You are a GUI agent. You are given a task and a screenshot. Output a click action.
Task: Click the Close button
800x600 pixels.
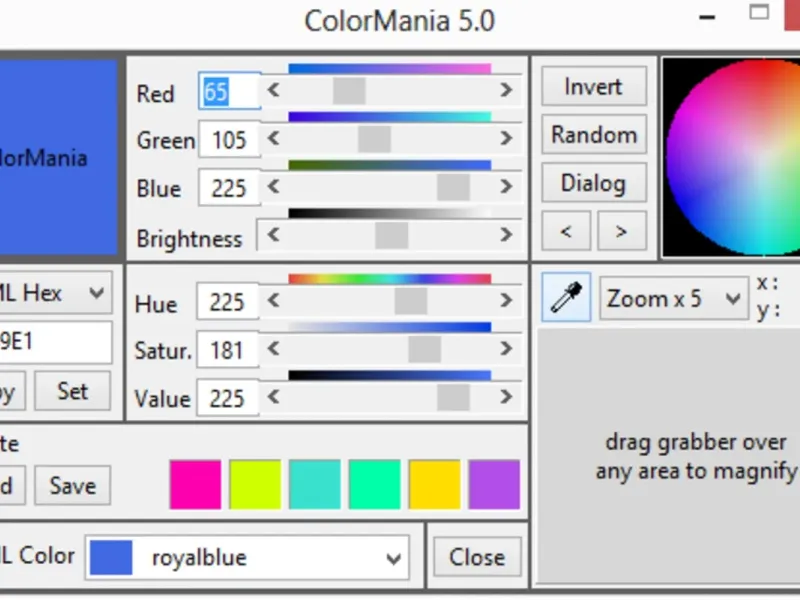click(477, 557)
